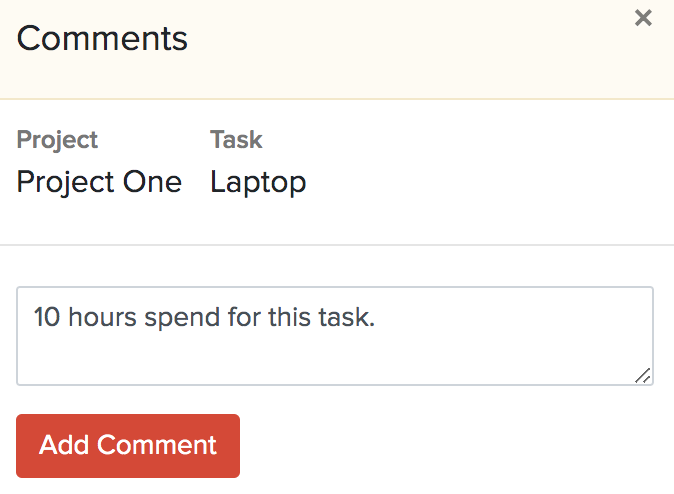Screen dimensions: 674x494
Task: Click the Add Comment button
Action: (128, 446)
